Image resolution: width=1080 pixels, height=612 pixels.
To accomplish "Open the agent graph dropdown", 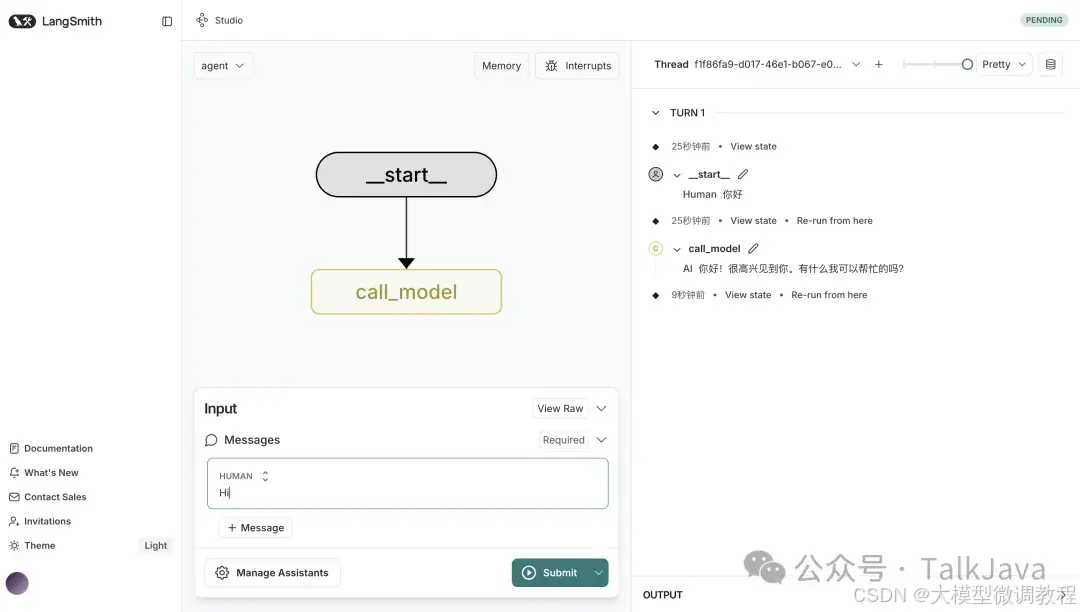I will (222, 65).
